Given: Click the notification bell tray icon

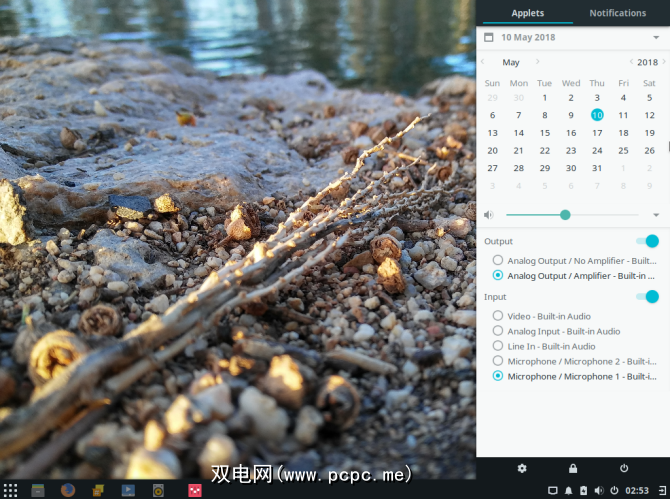Looking at the screenshot, I should (x=568, y=490).
